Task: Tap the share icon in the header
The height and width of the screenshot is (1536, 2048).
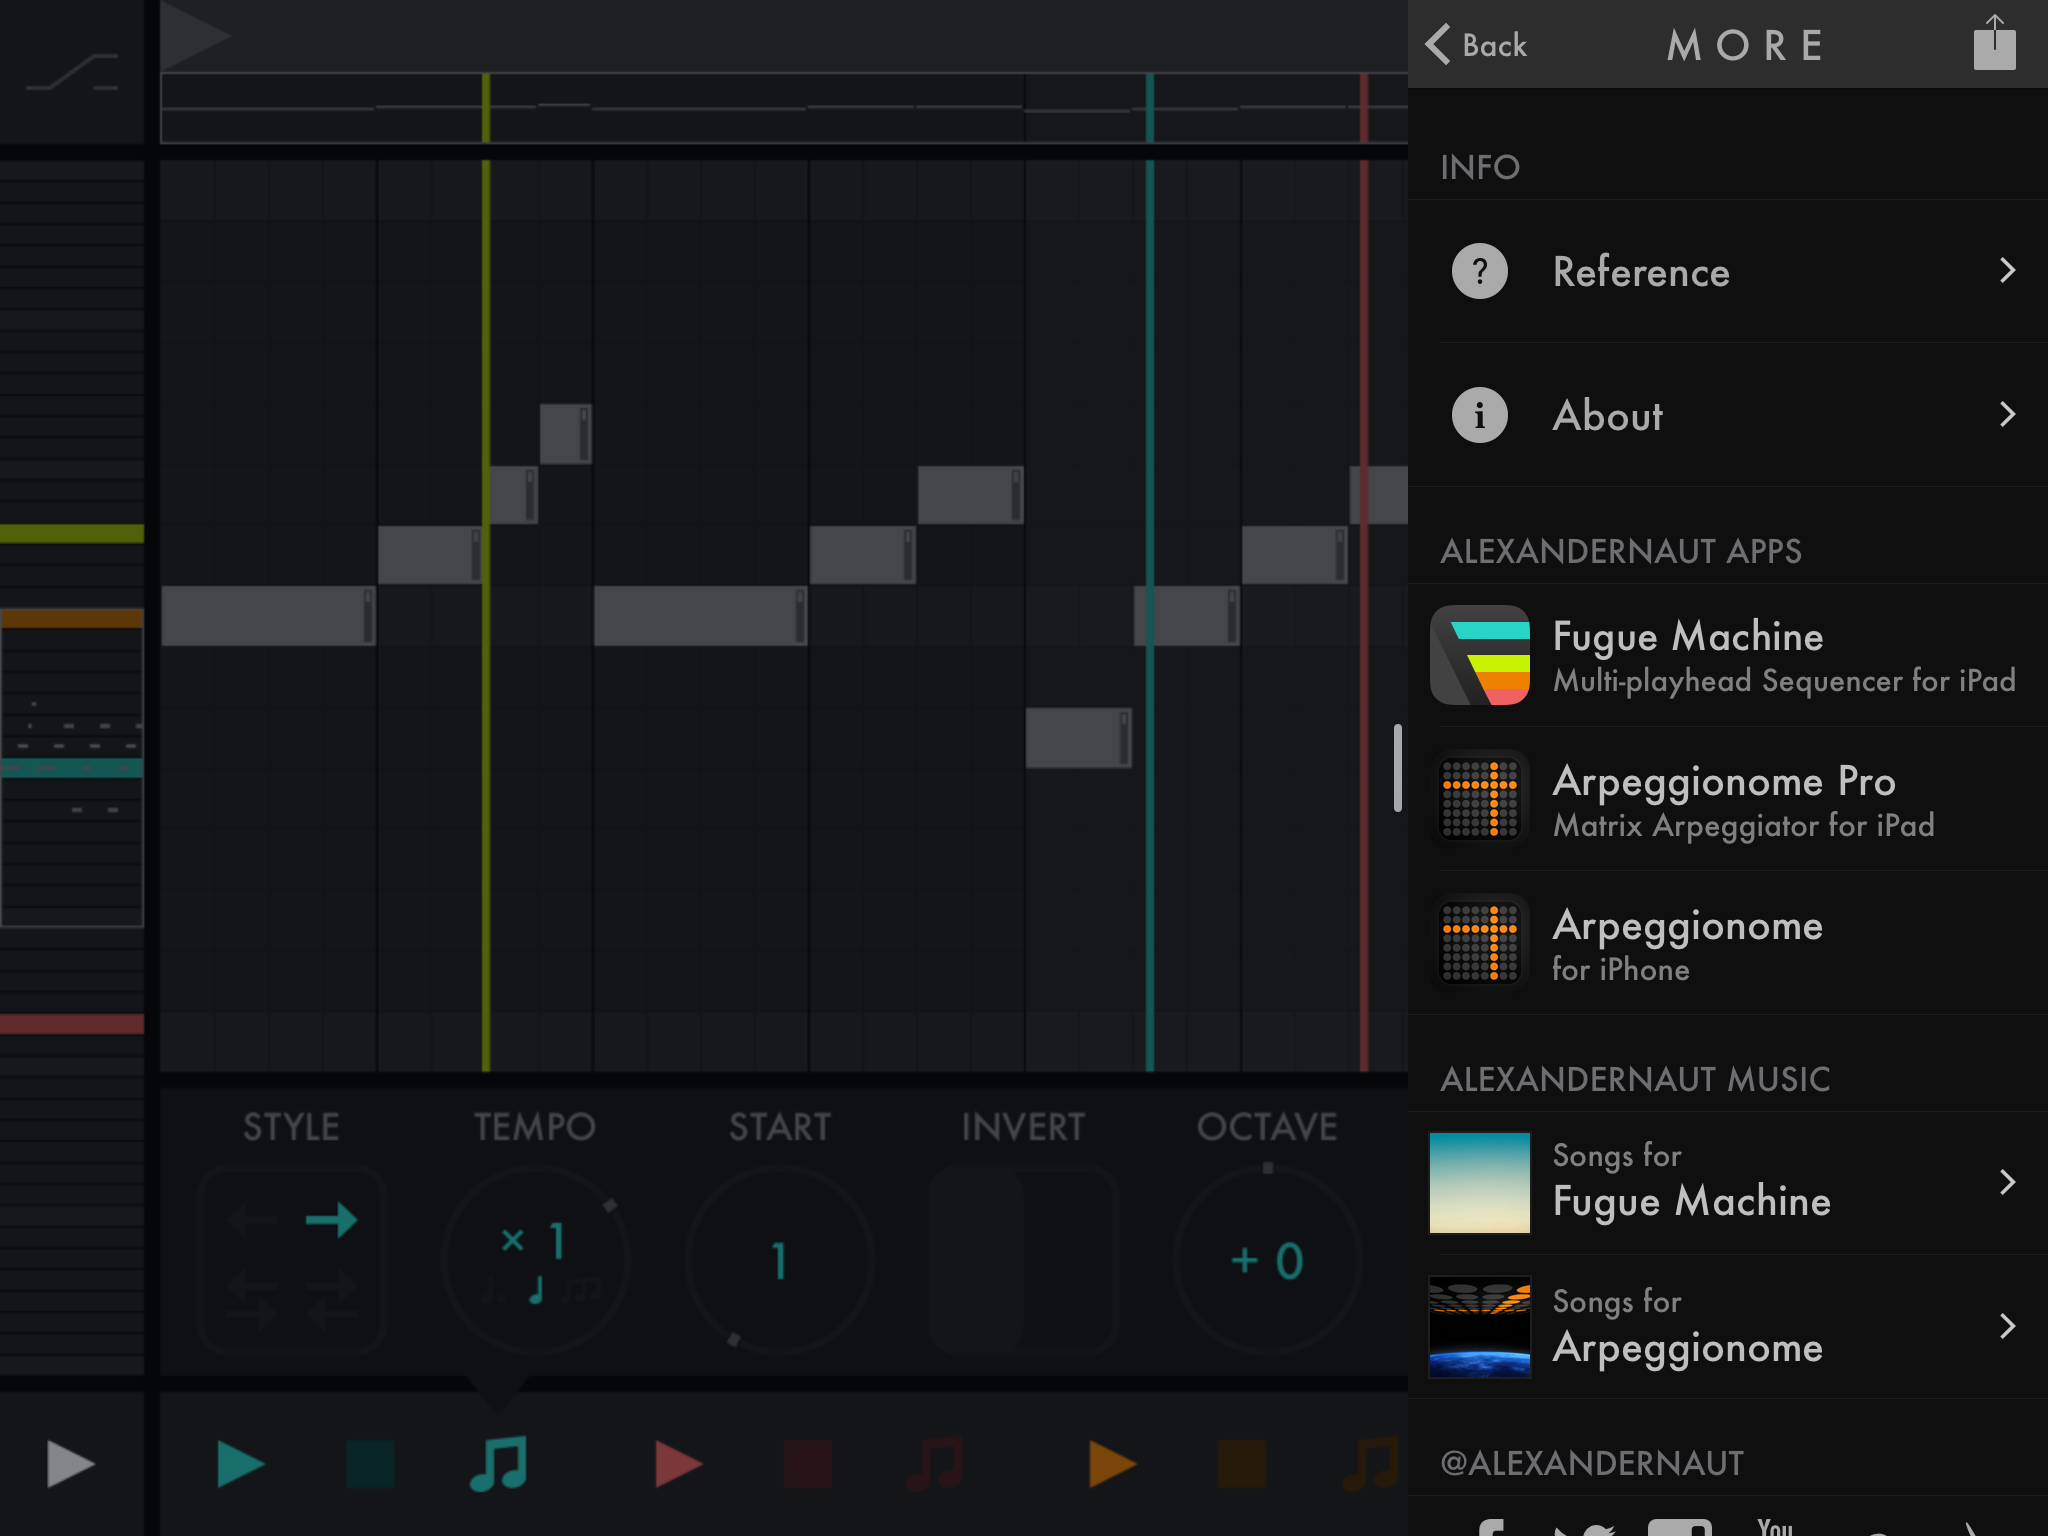Action: pyautogui.click(x=1993, y=45)
